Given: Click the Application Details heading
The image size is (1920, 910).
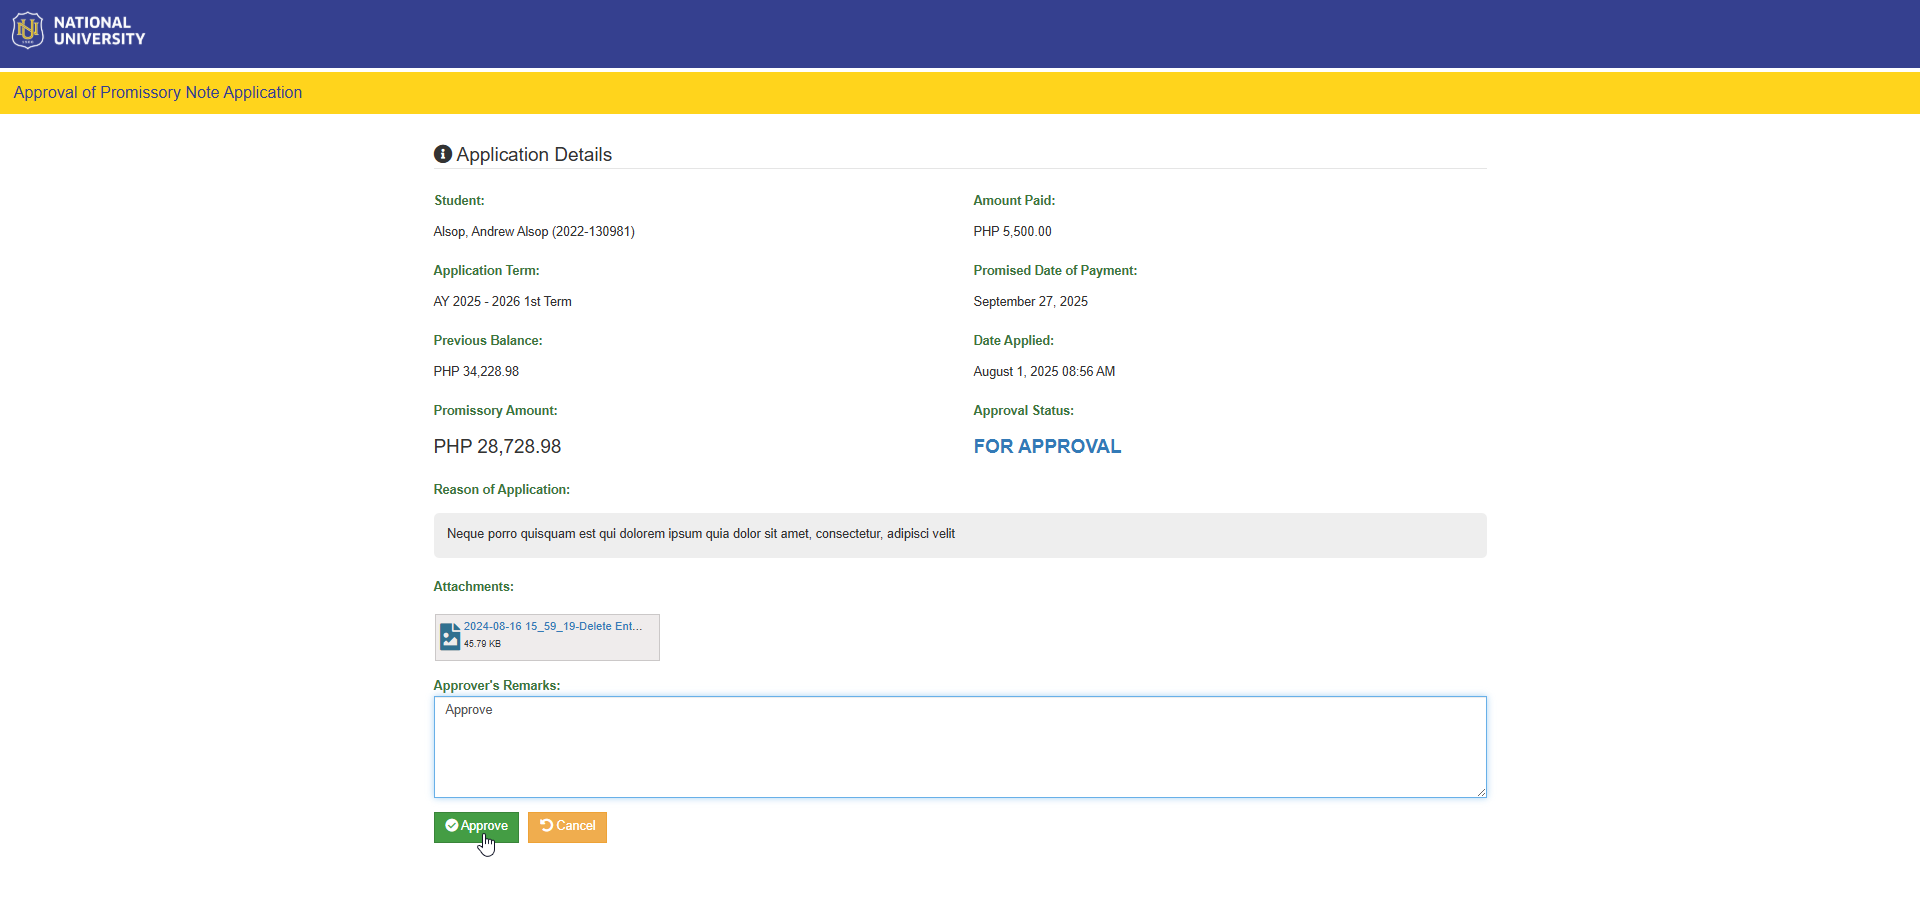Looking at the screenshot, I should pos(534,155).
